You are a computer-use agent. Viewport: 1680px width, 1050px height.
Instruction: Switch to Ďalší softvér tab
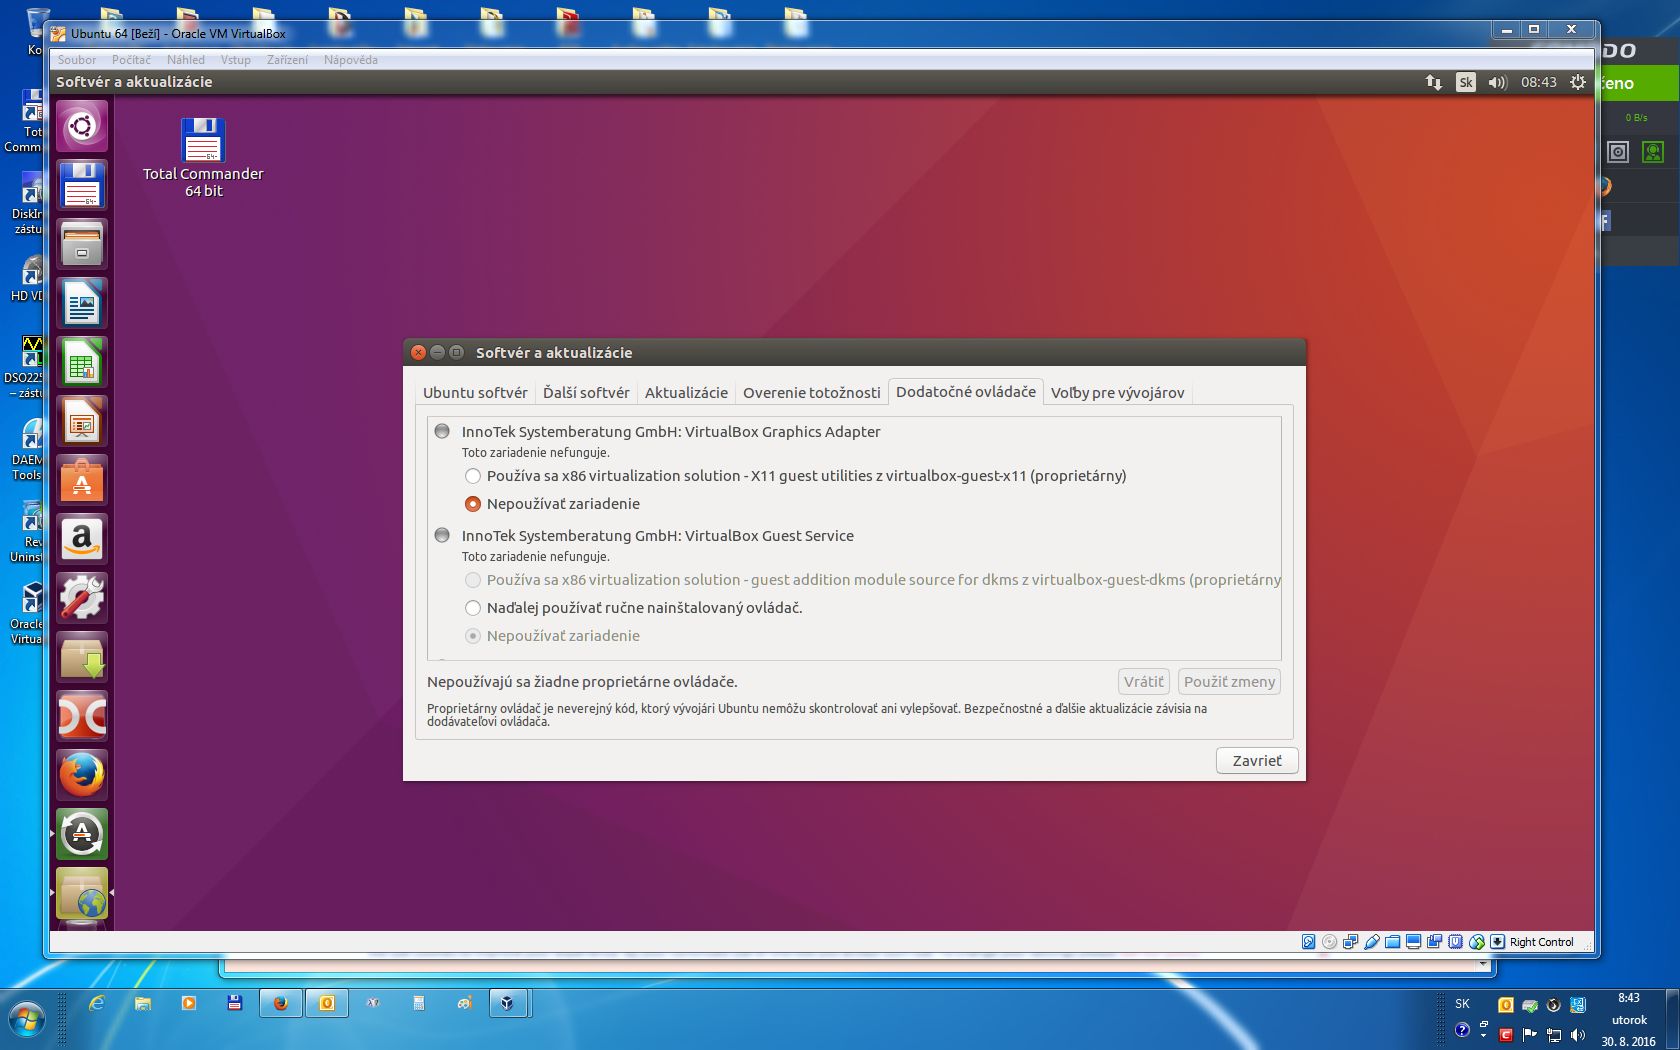(x=586, y=393)
